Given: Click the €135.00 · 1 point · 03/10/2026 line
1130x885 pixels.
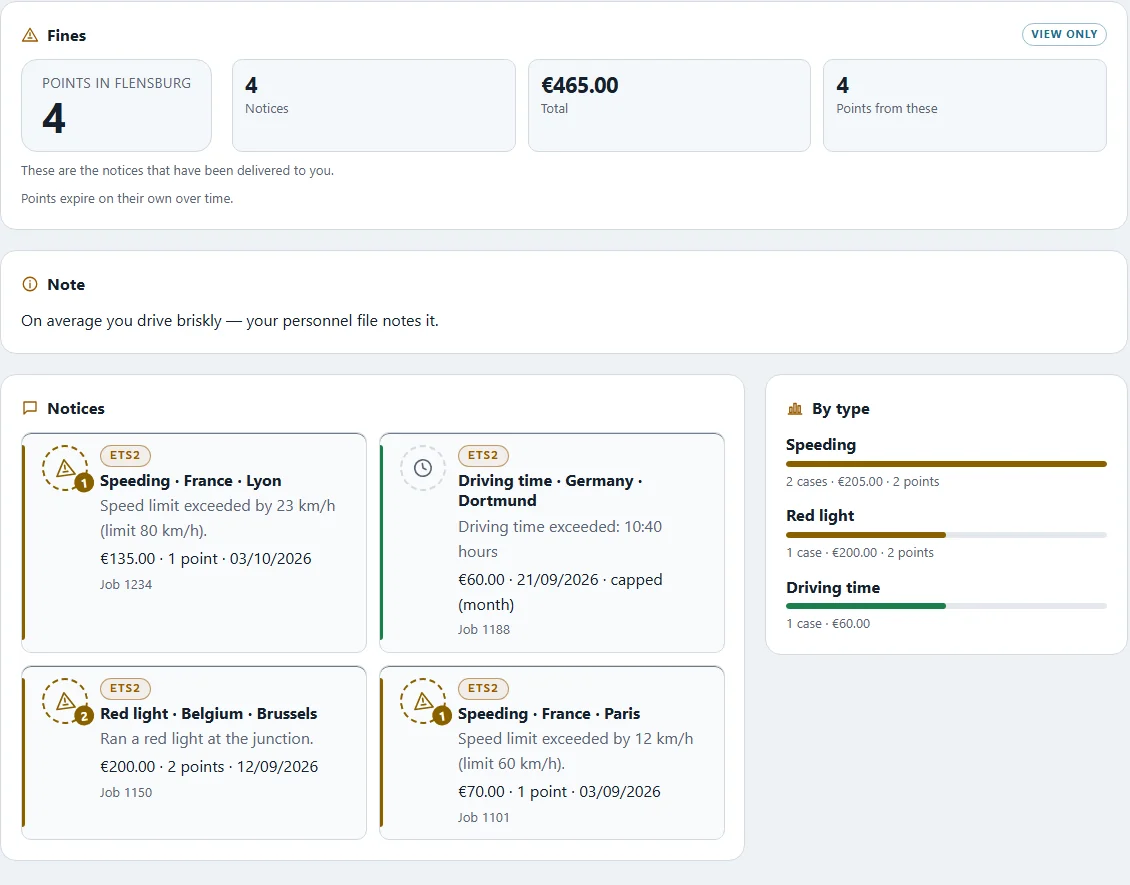Looking at the screenshot, I should click(205, 559).
